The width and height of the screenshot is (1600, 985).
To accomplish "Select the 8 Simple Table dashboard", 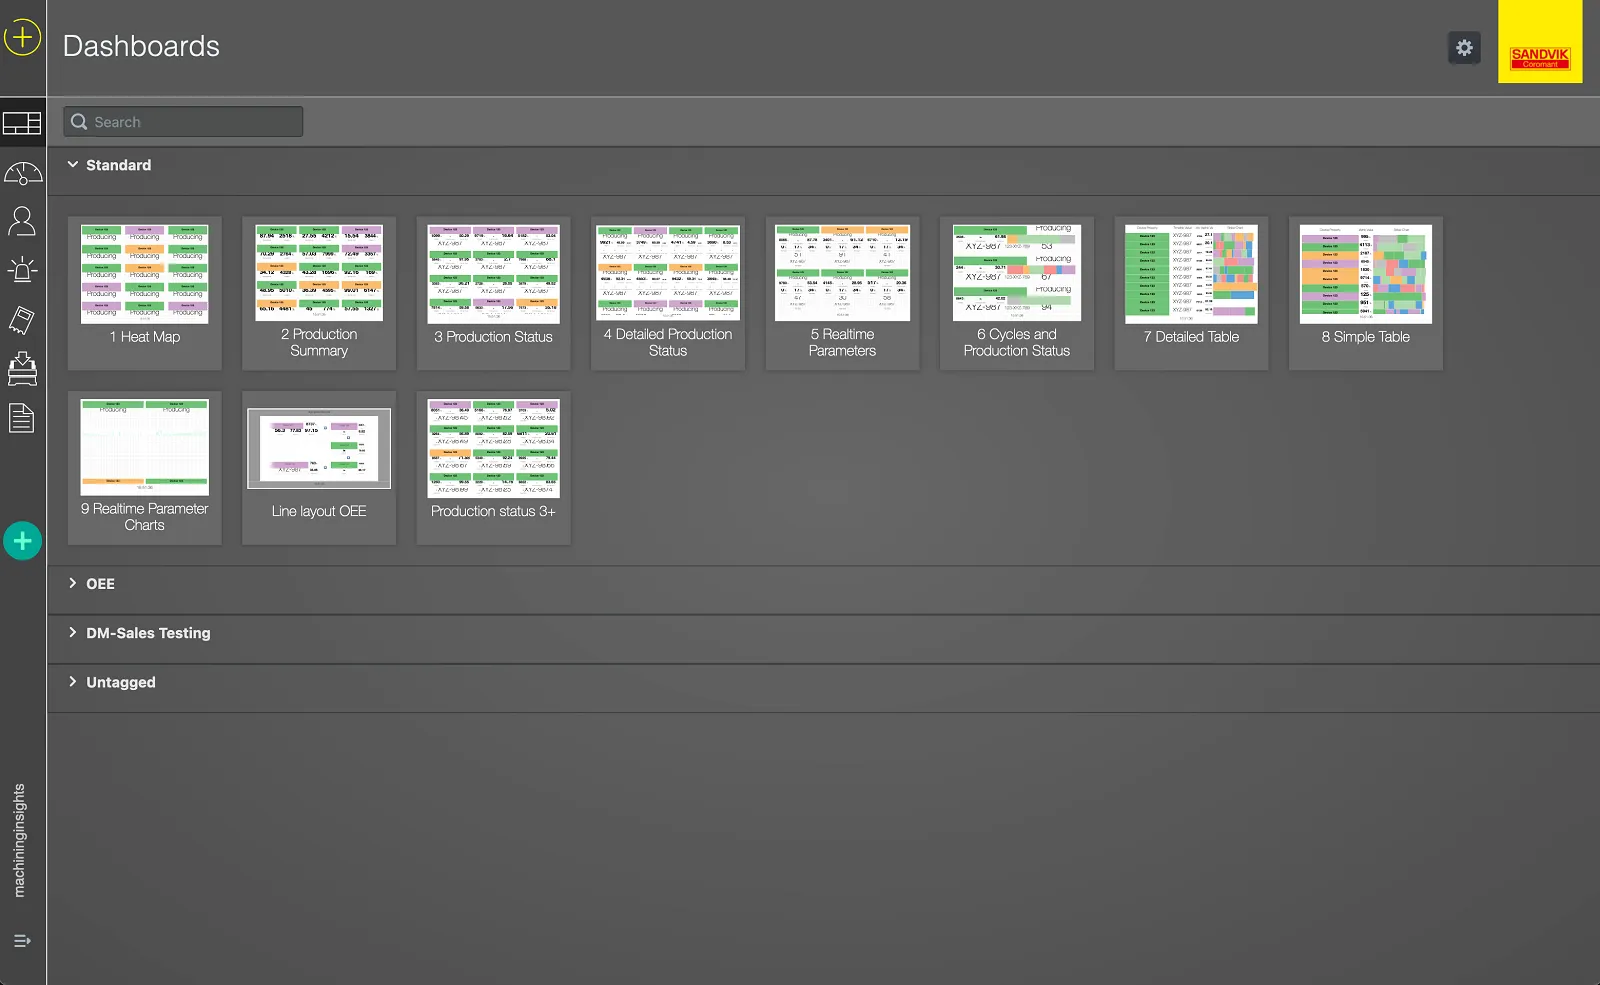I will [1364, 293].
